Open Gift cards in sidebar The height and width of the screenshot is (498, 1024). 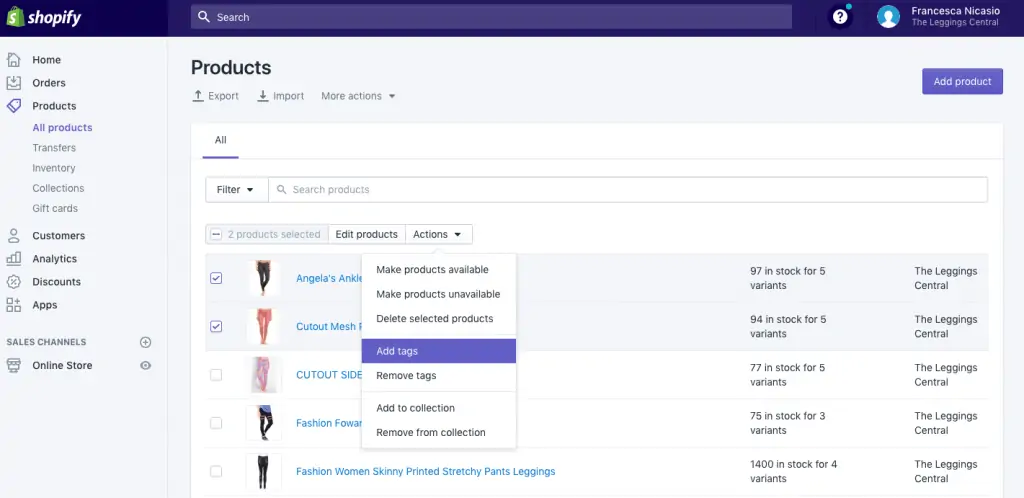click(55, 209)
